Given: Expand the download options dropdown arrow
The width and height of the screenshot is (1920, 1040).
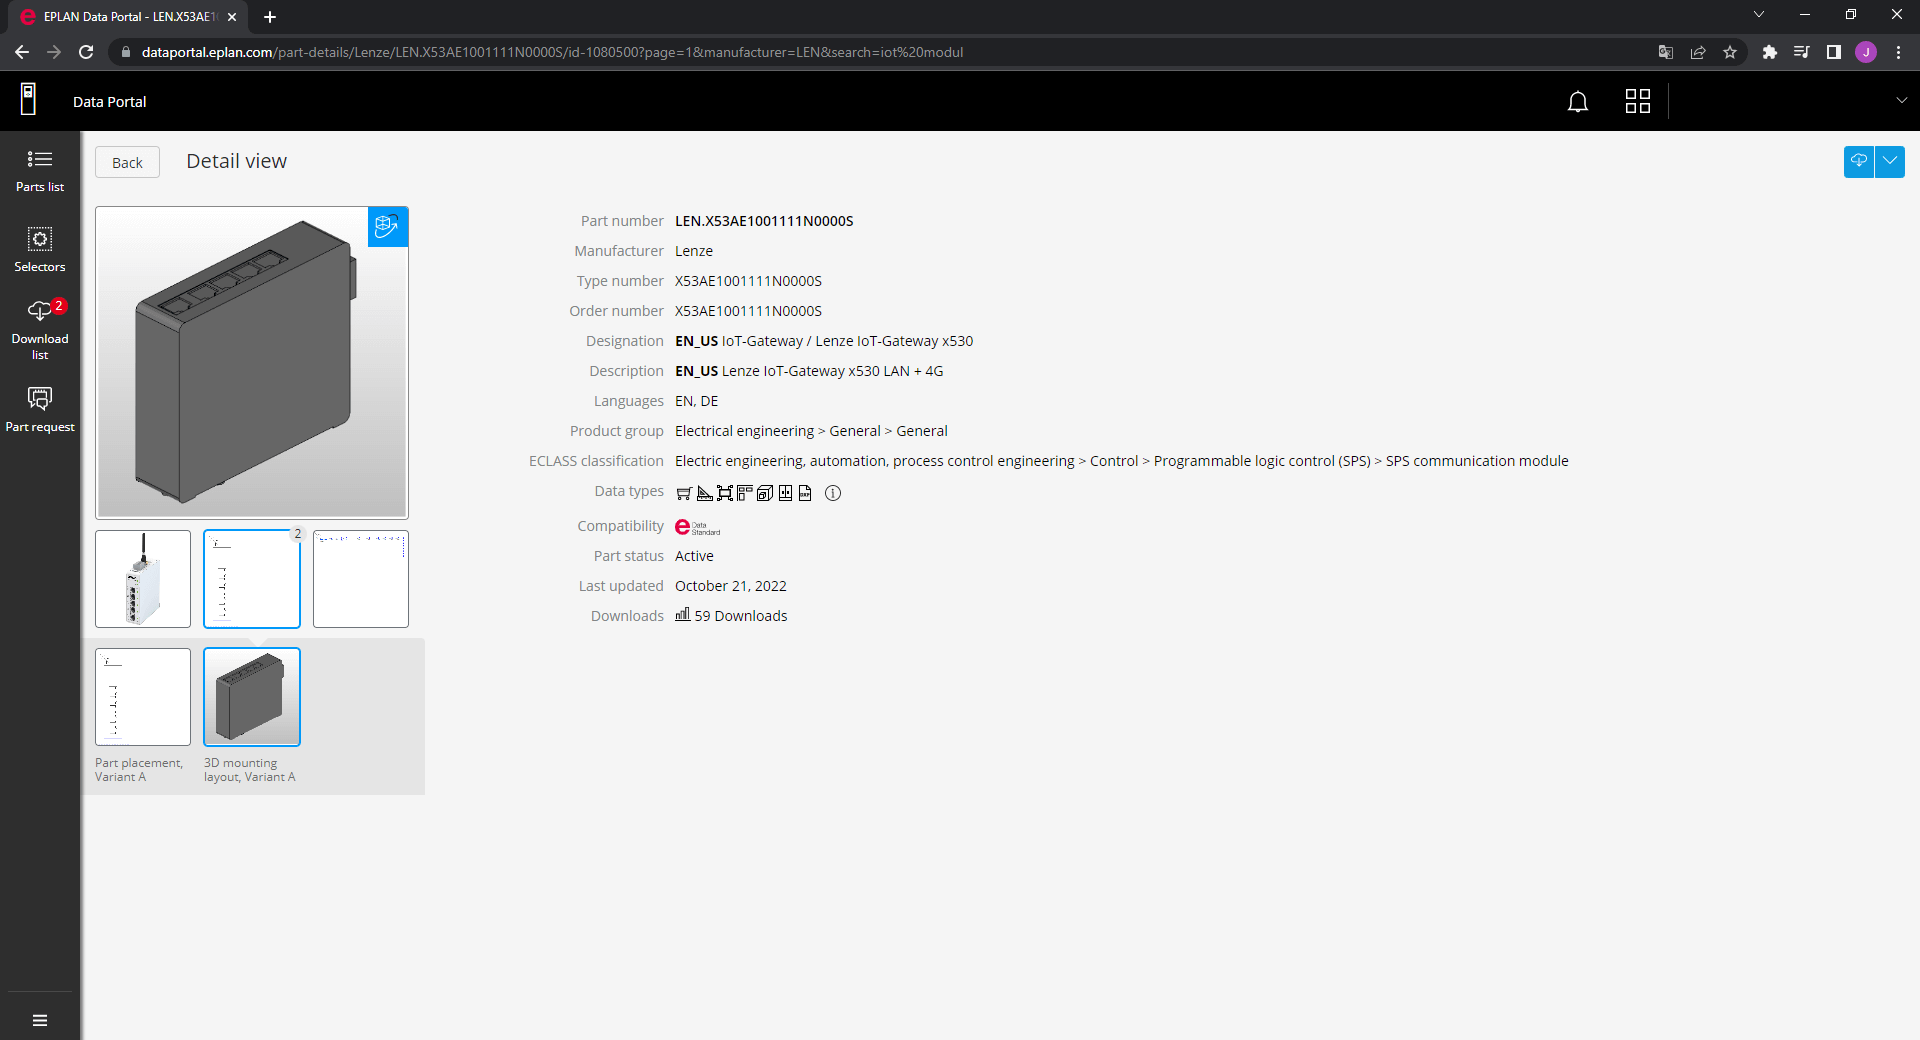Looking at the screenshot, I should pos(1890,162).
